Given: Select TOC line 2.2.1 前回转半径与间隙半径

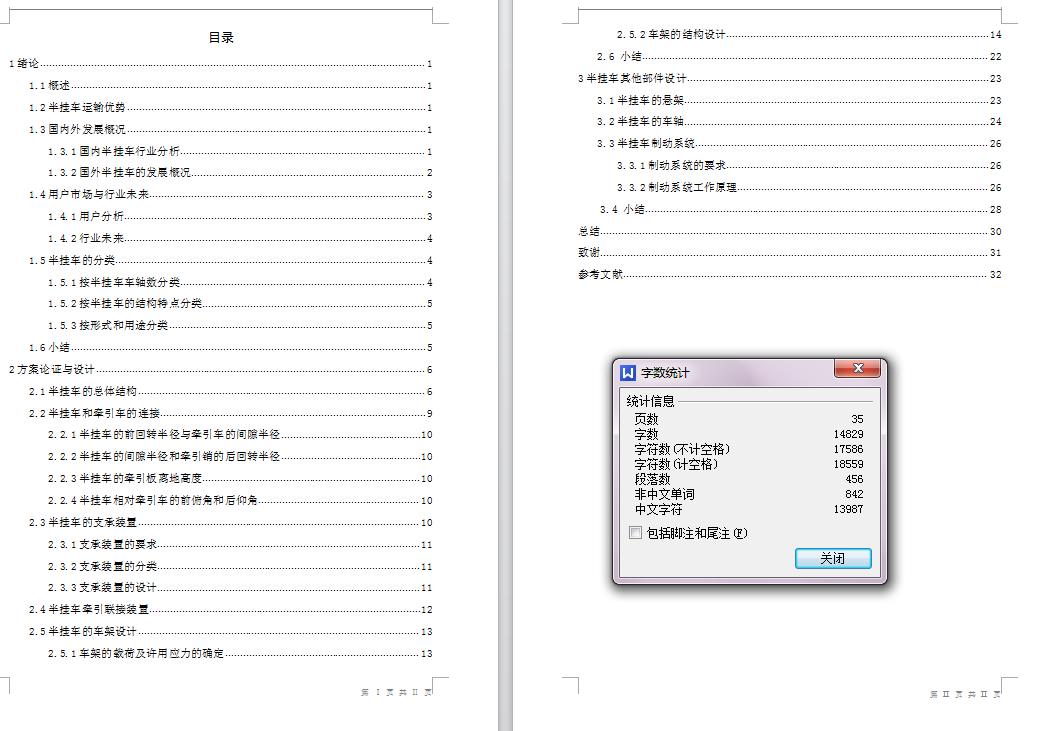Looking at the screenshot, I should (x=240, y=434).
